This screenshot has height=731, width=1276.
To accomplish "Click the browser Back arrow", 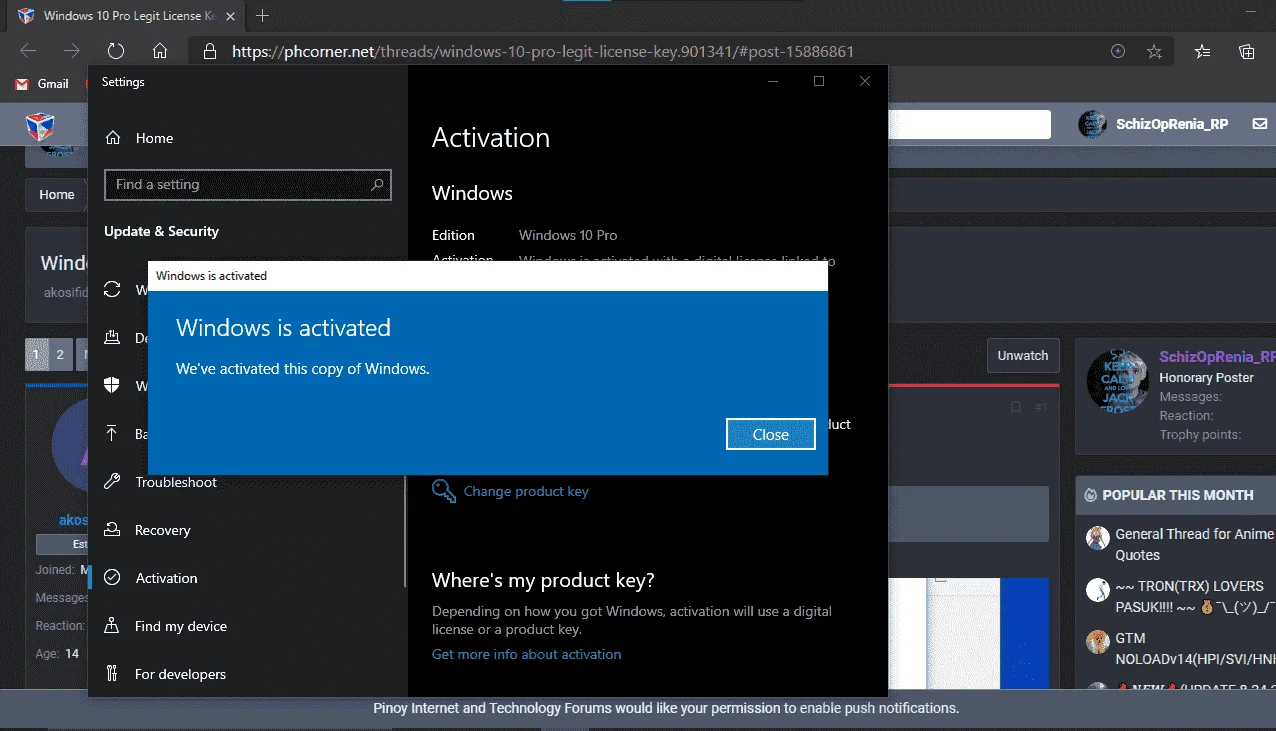I will [28, 51].
